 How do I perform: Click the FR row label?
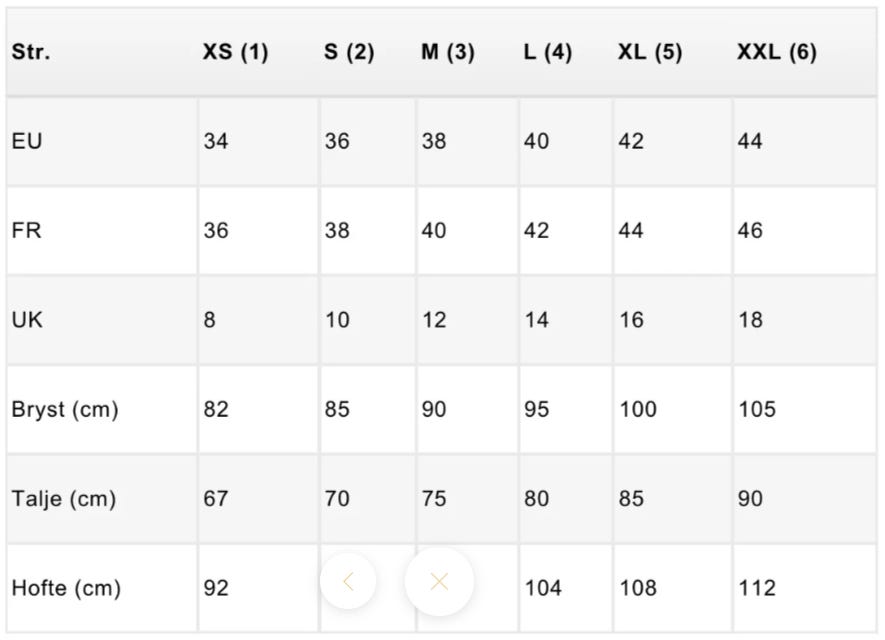[x=27, y=231]
